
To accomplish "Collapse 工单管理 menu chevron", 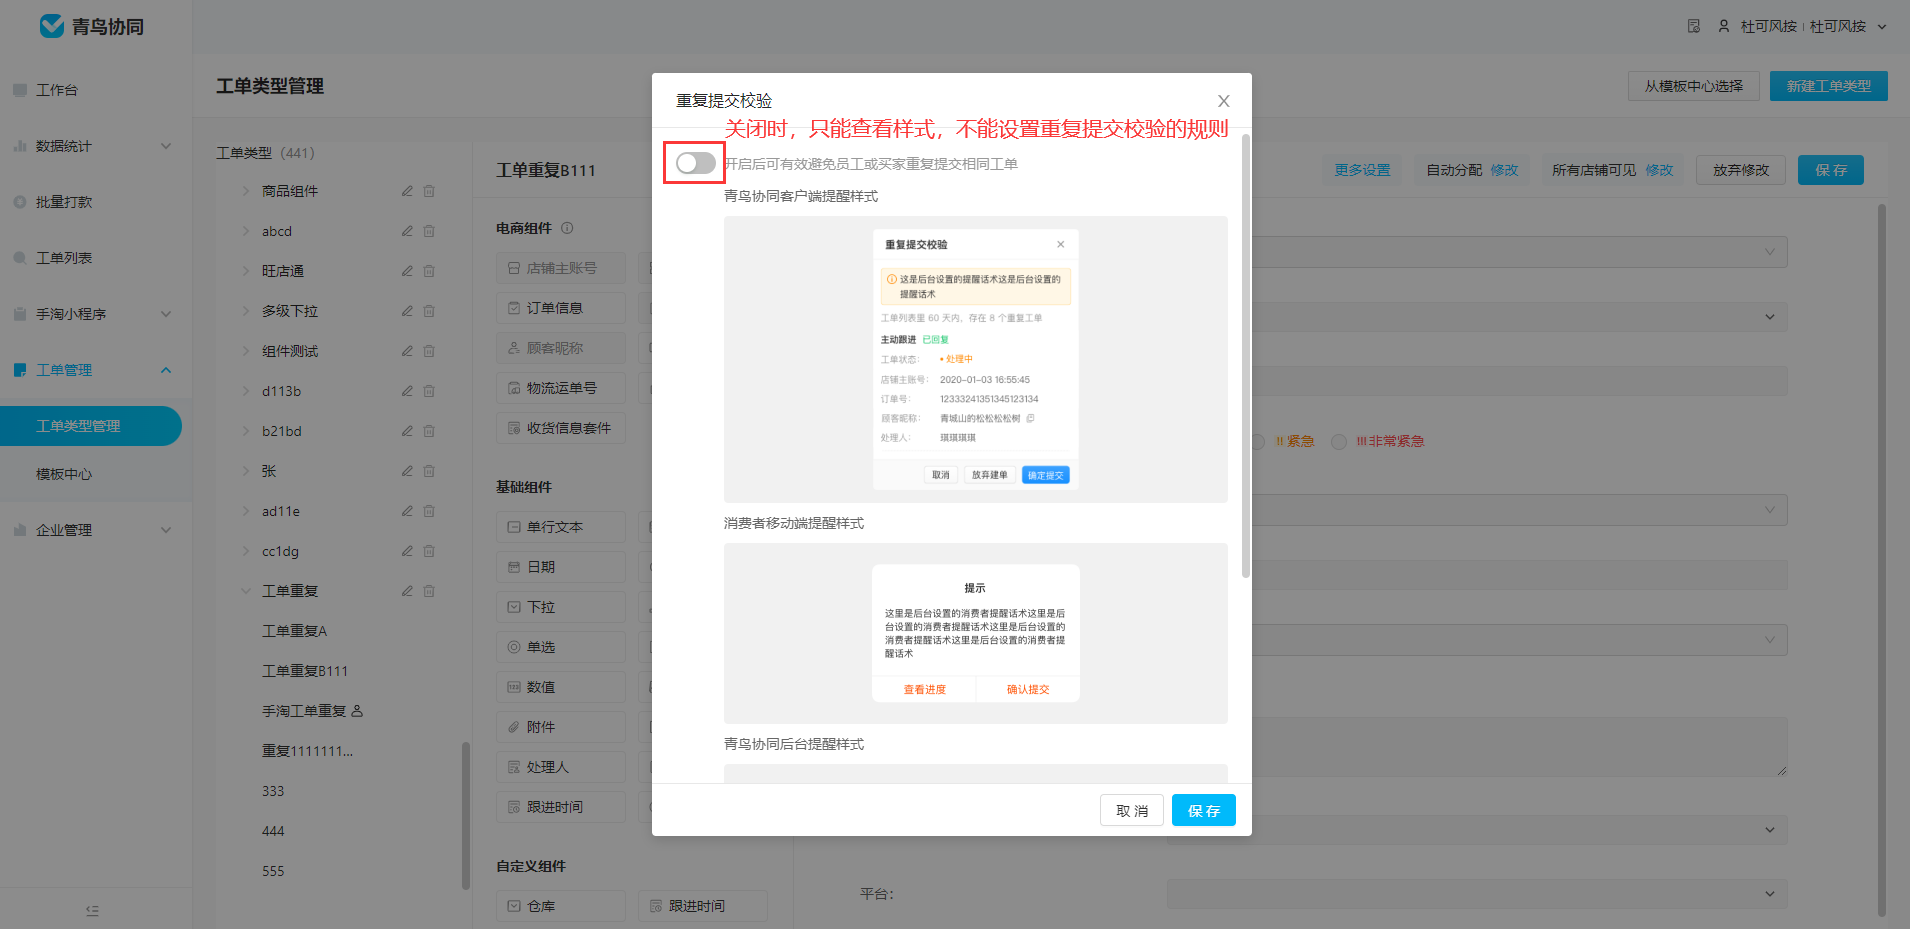I will (x=166, y=370).
